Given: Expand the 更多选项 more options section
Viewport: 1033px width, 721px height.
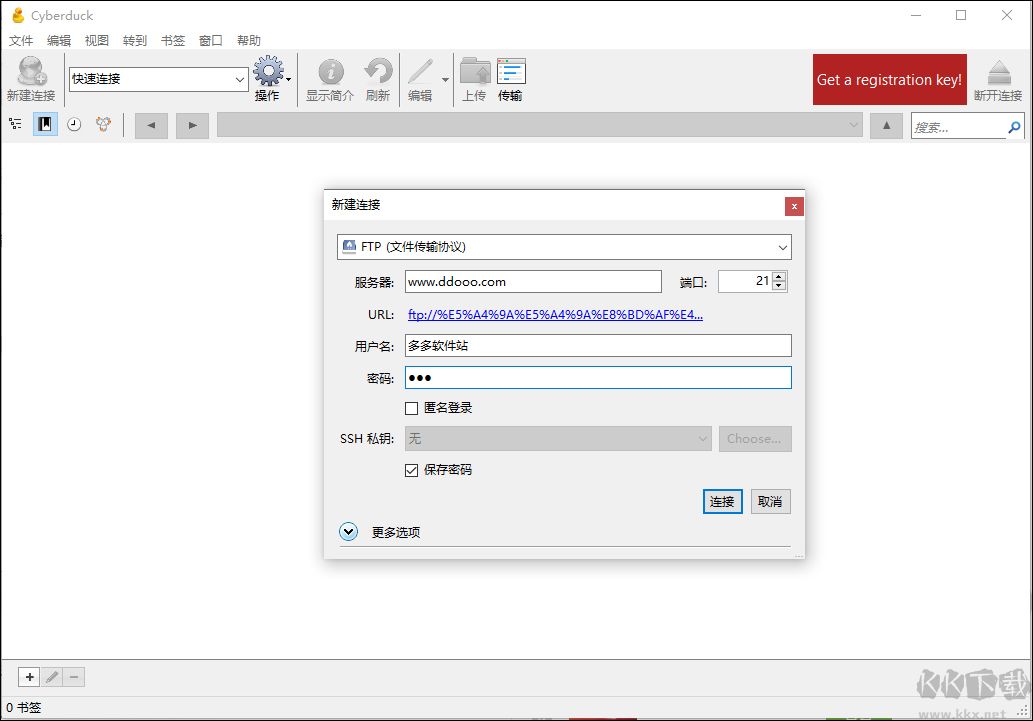Looking at the screenshot, I should [x=349, y=532].
